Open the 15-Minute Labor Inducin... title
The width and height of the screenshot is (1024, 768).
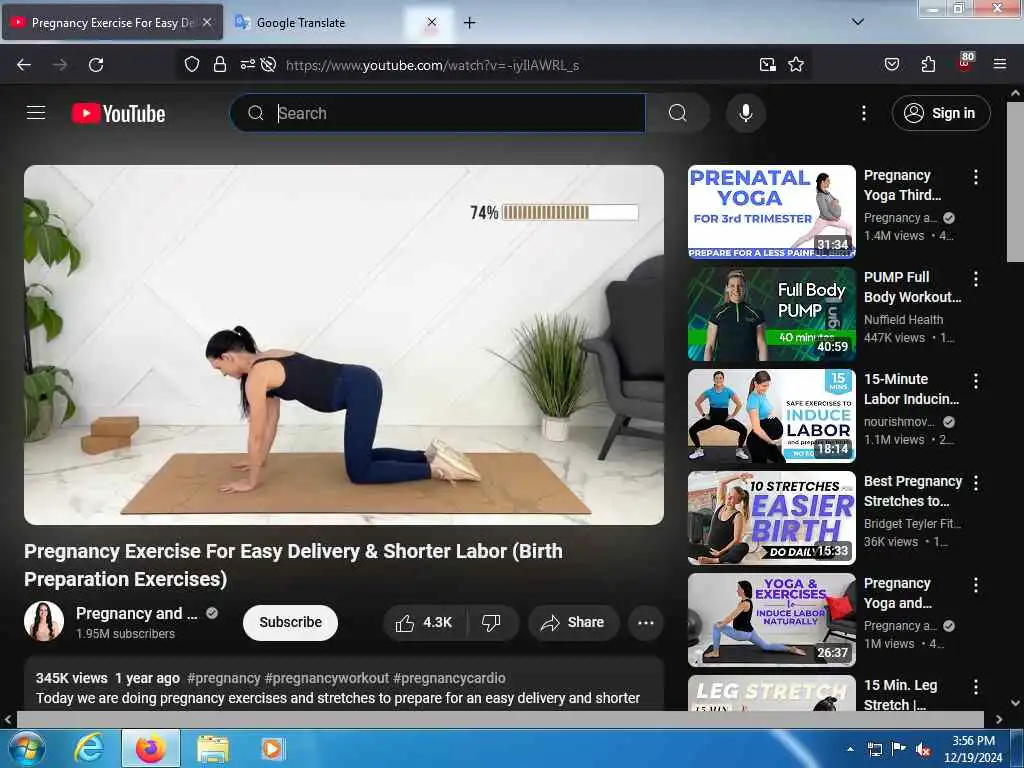(x=912, y=389)
